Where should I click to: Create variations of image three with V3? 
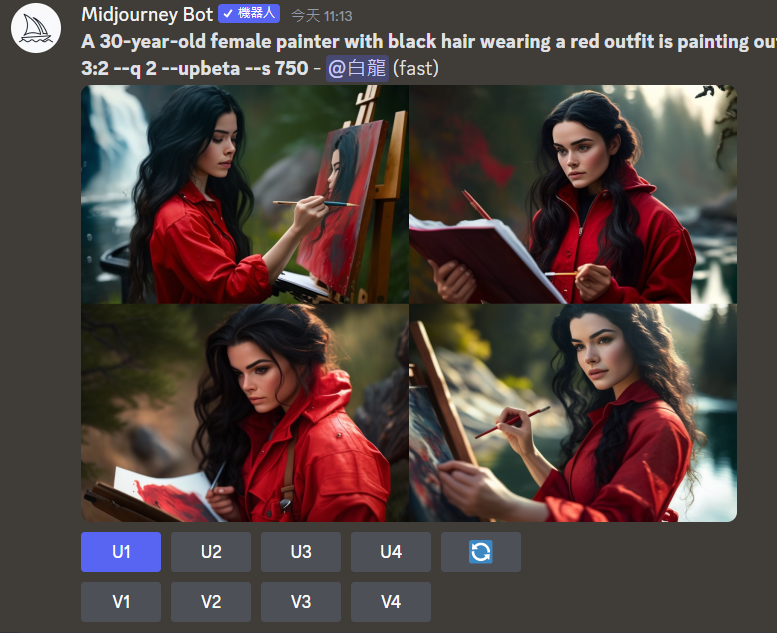coord(301,602)
